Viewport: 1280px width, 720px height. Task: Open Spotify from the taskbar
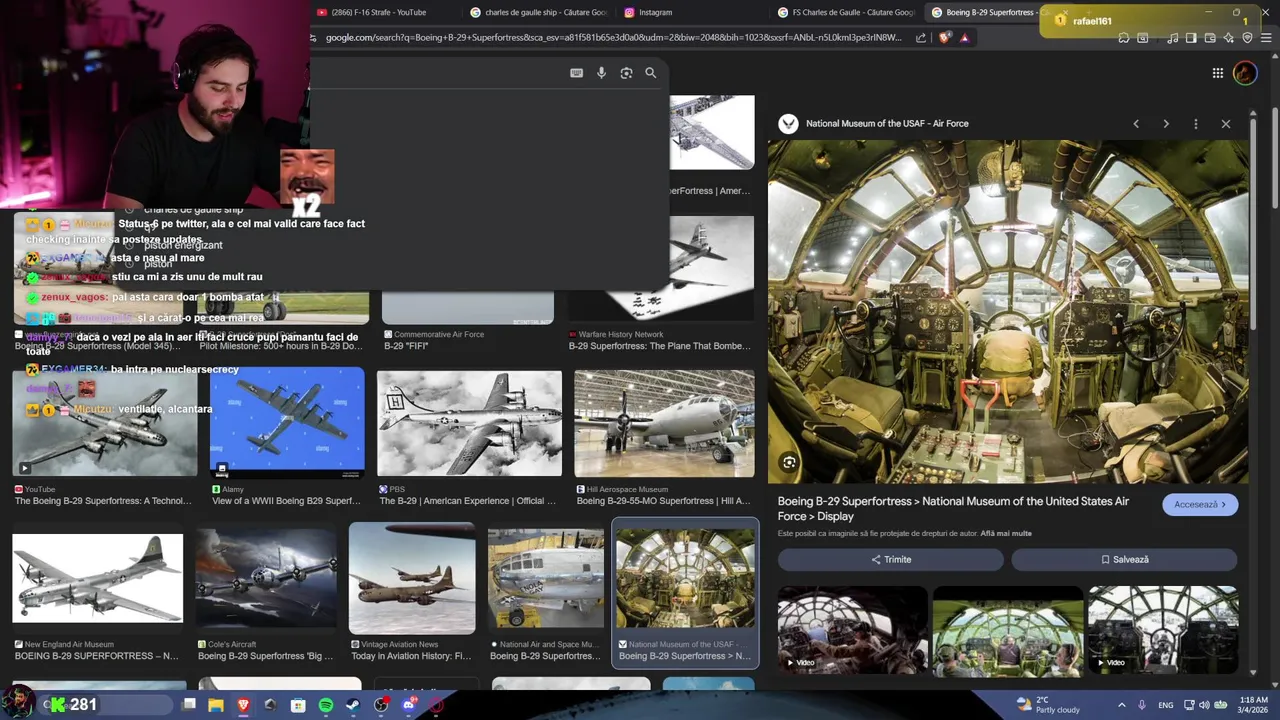[x=326, y=705]
